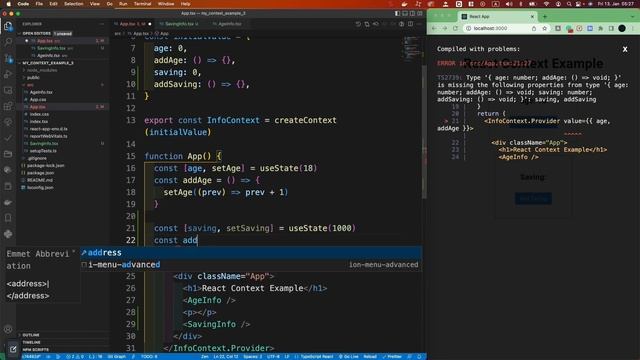Open the Terminal menu
The width and height of the screenshot is (640, 360).
click(142, 4)
